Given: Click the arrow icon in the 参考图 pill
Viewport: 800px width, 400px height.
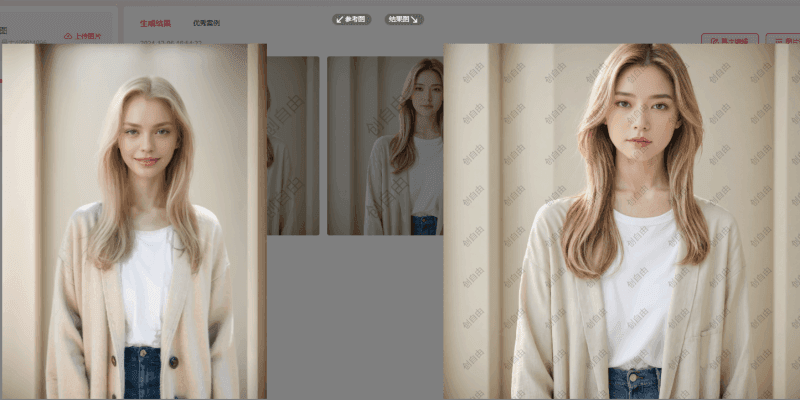Looking at the screenshot, I should [x=339, y=19].
